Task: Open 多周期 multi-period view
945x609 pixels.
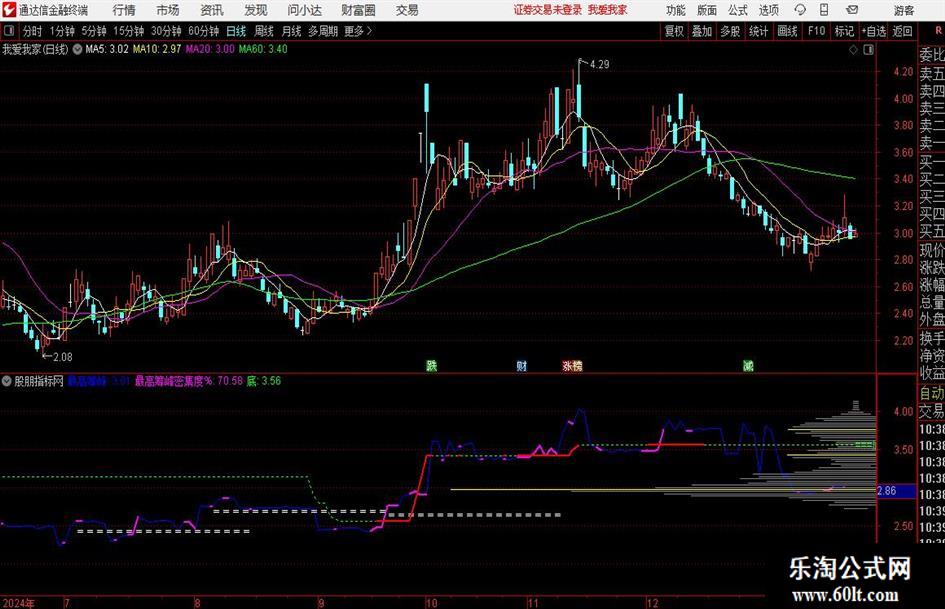Action: 323,31
